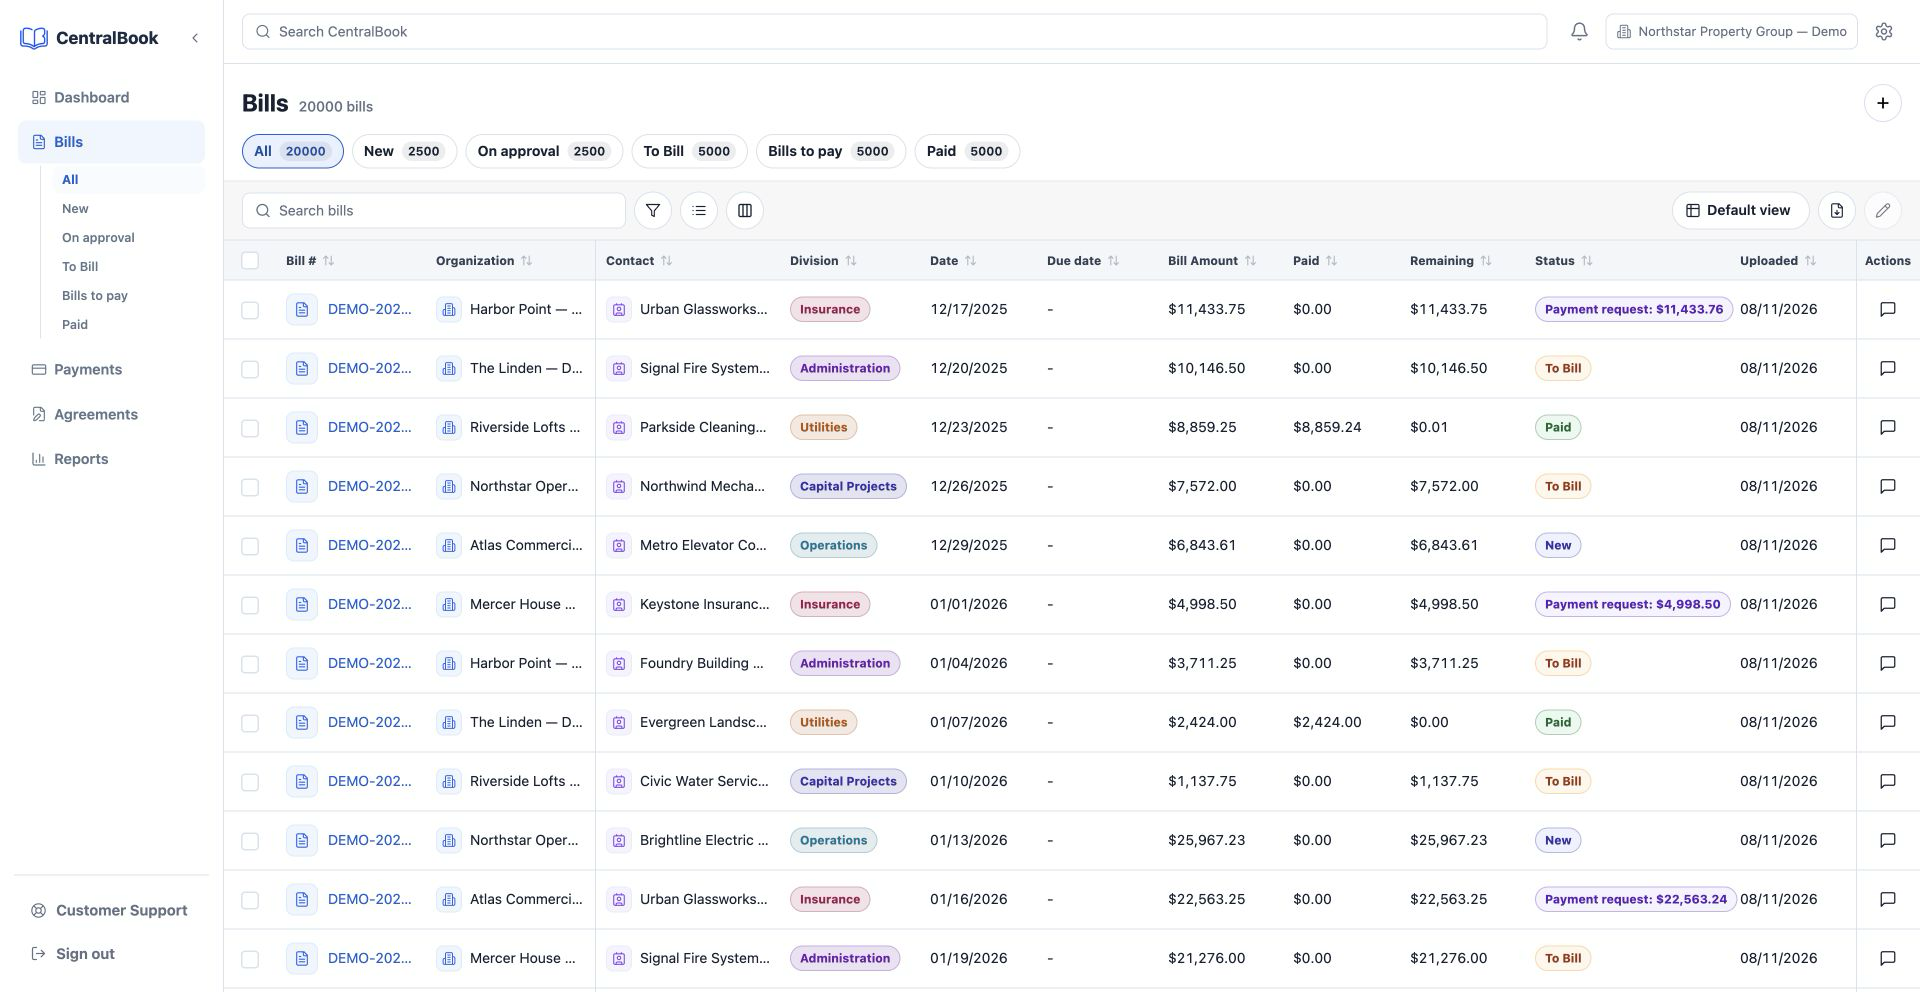The width and height of the screenshot is (1920, 992).
Task: Open notifications bell icon
Action: [1579, 32]
